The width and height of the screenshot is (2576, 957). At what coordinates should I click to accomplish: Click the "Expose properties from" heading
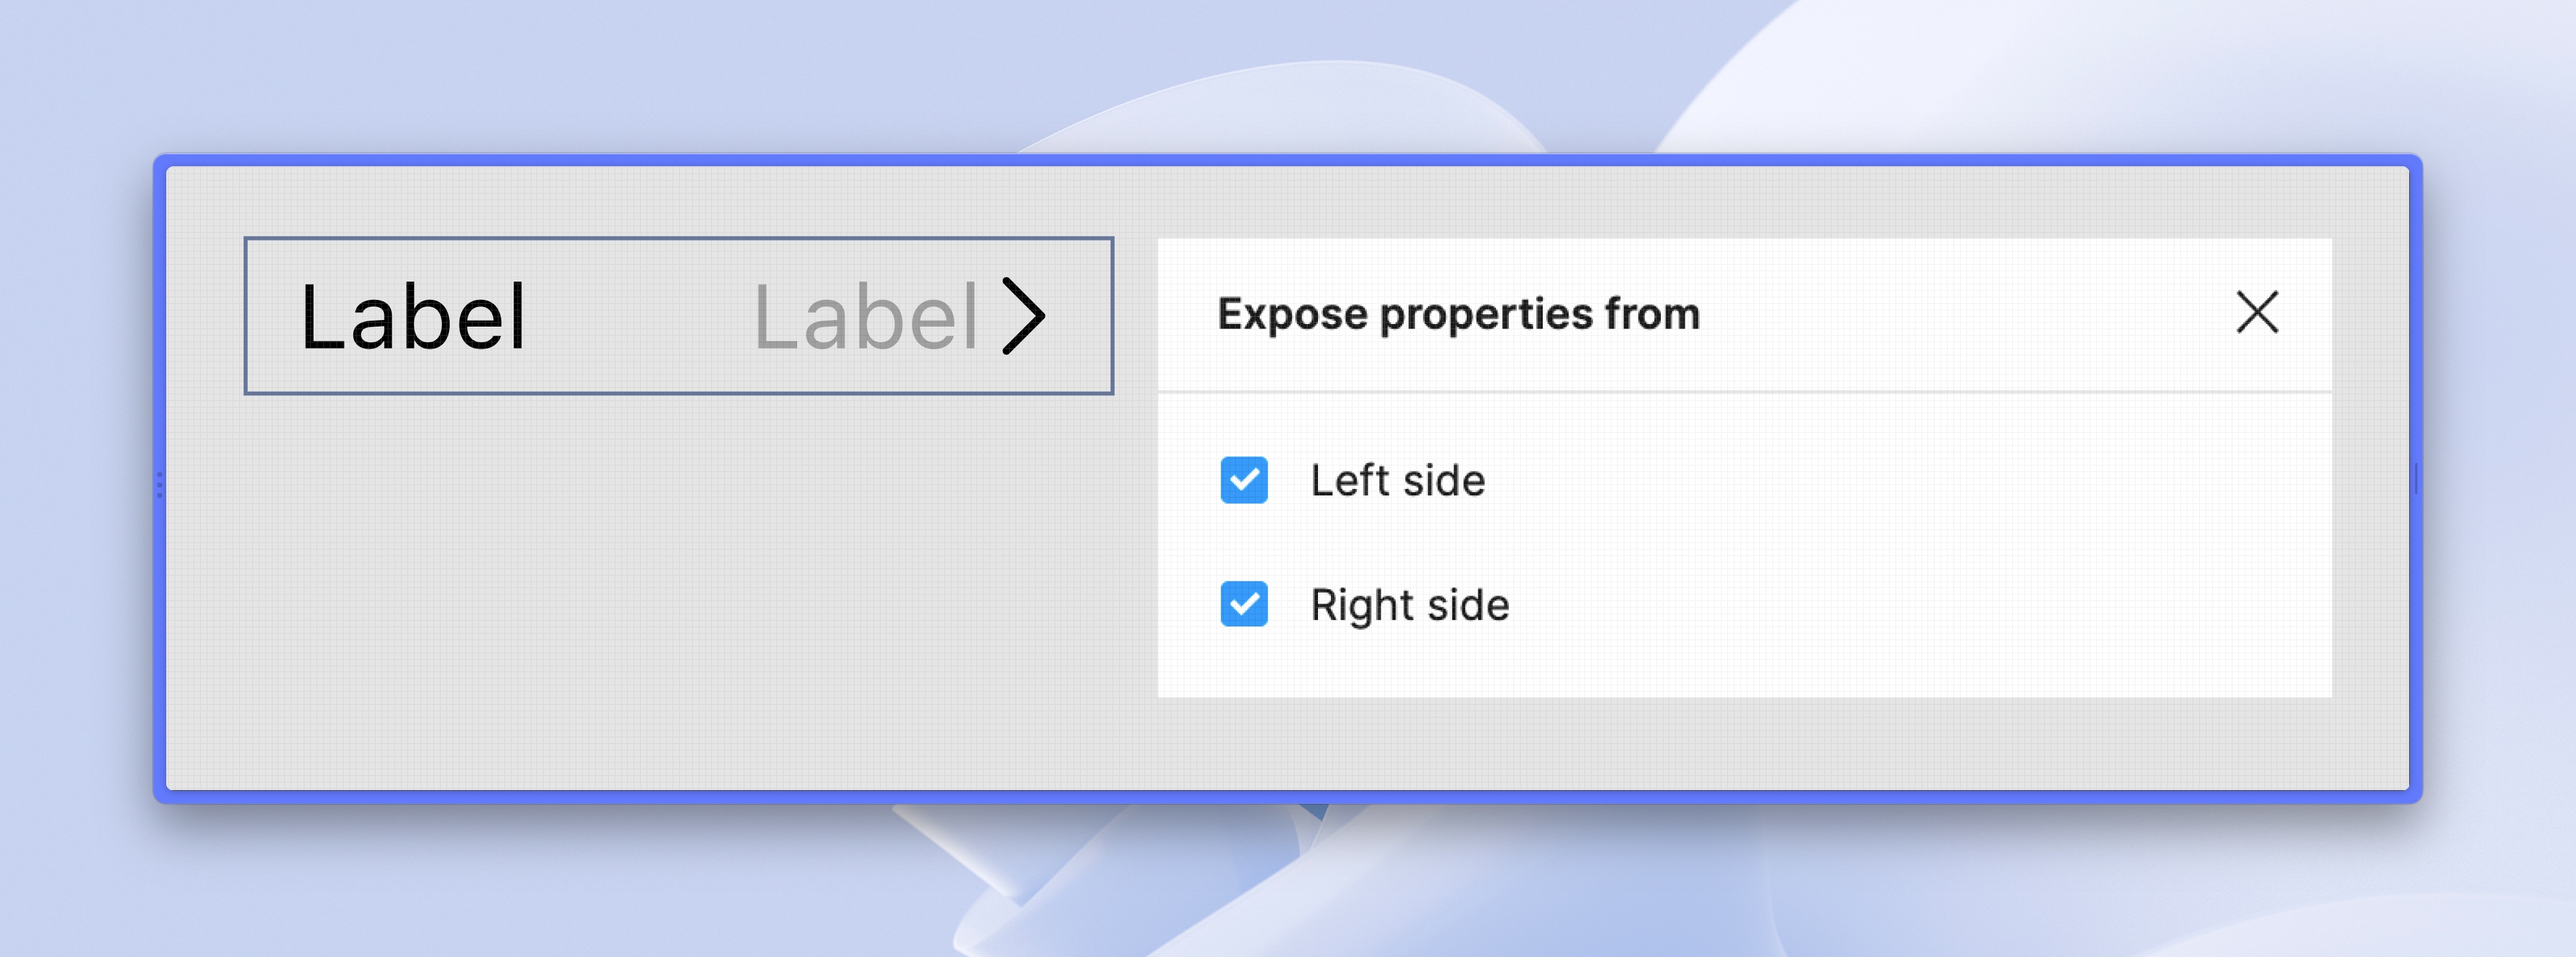pos(1458,314)
